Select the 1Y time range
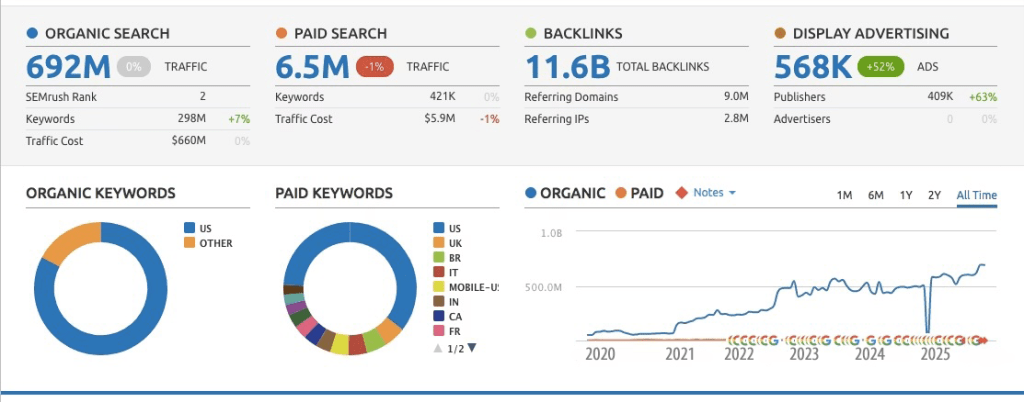 (905, 195)
